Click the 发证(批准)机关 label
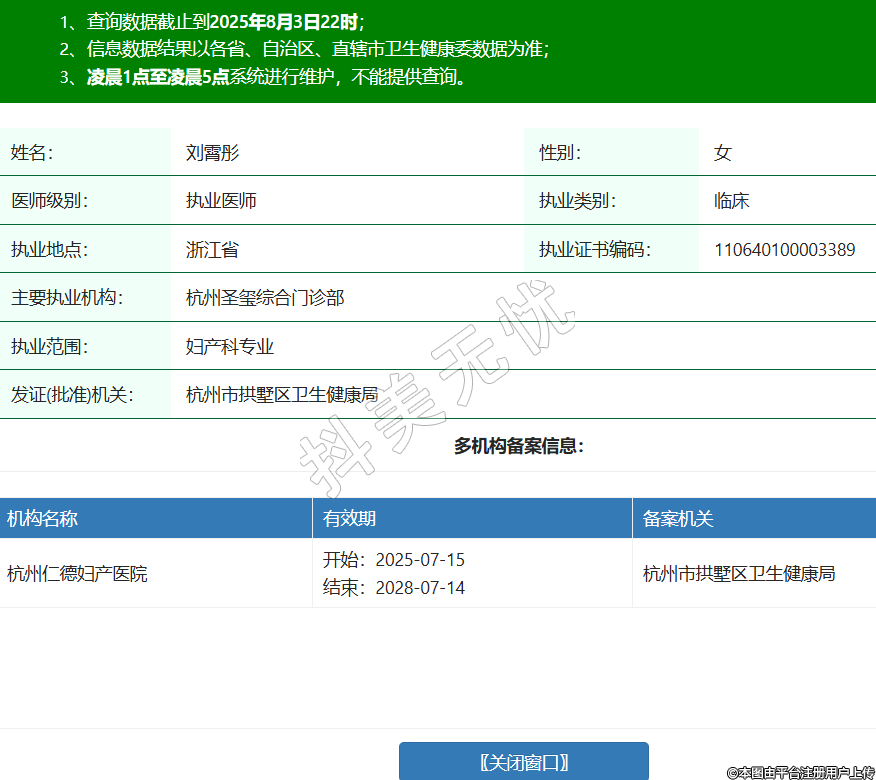 [72, 395]
